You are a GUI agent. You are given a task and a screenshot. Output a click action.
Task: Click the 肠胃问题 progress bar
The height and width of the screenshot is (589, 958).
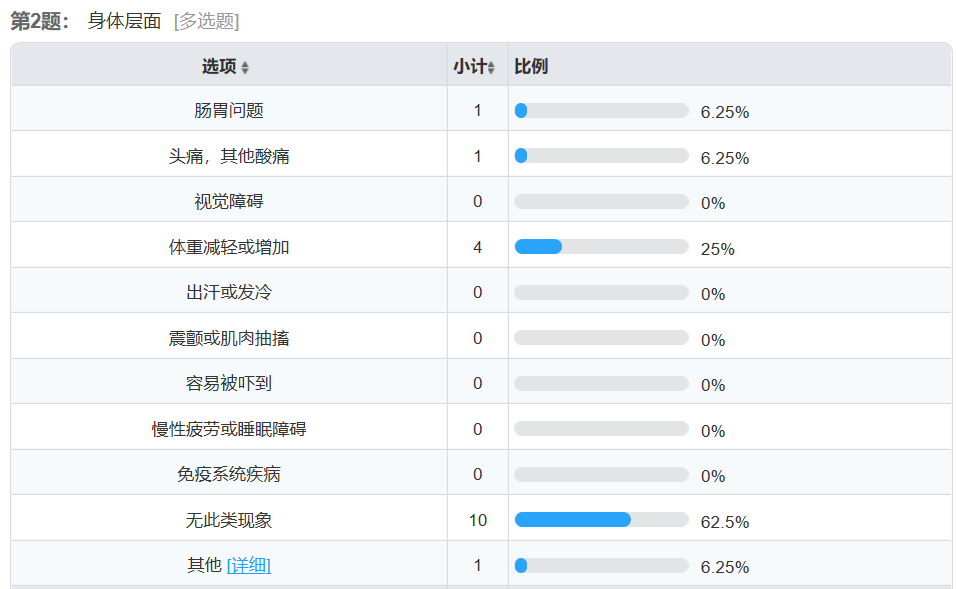tap(601, 111)
